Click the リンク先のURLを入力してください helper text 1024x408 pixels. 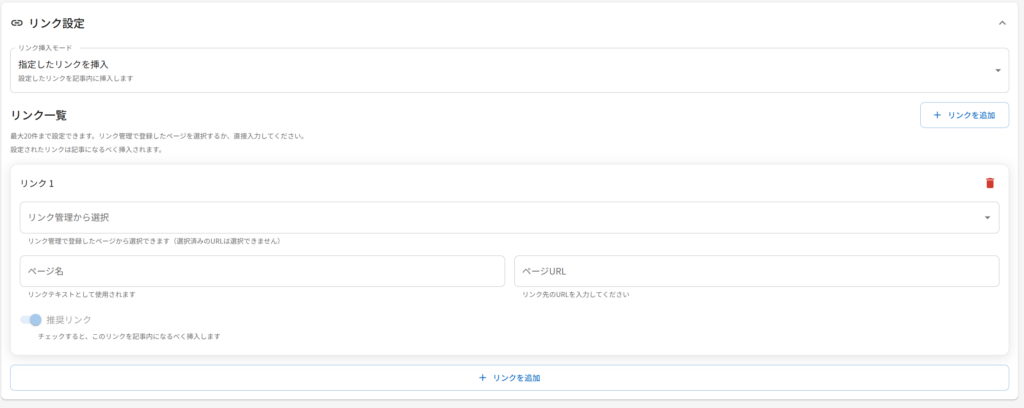pos(576,295)
